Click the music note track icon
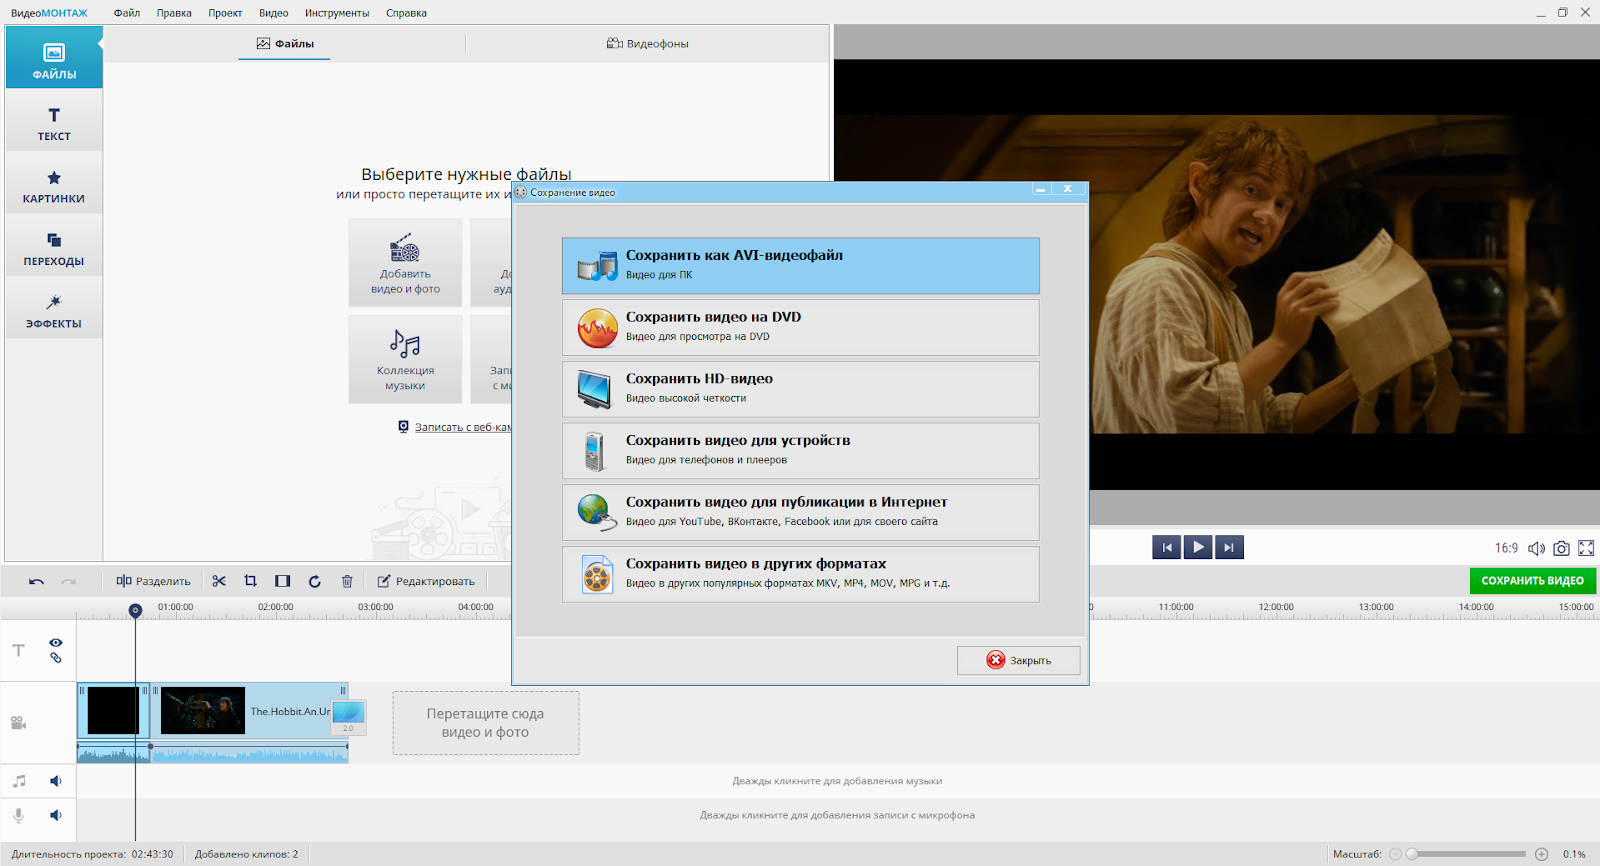The image size is (1600, 866). [19, 781]
